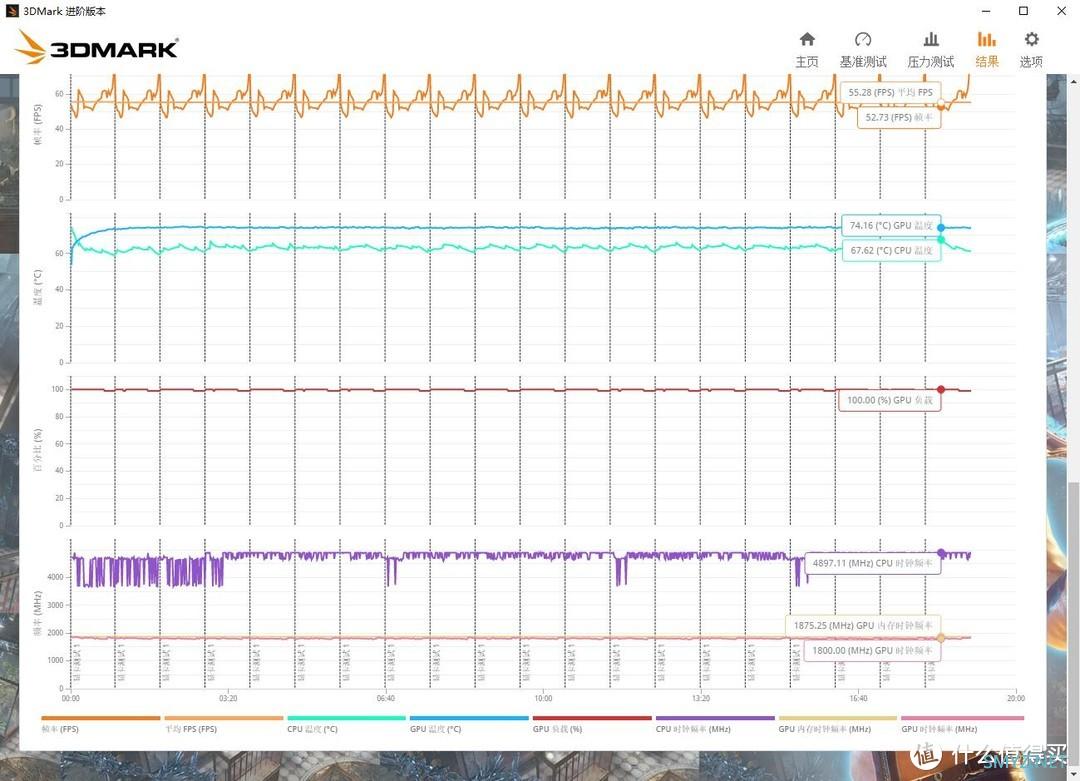Toggle the GPU 时钟频率 (MHz) legend series
1080x781 pixels.
962,725
